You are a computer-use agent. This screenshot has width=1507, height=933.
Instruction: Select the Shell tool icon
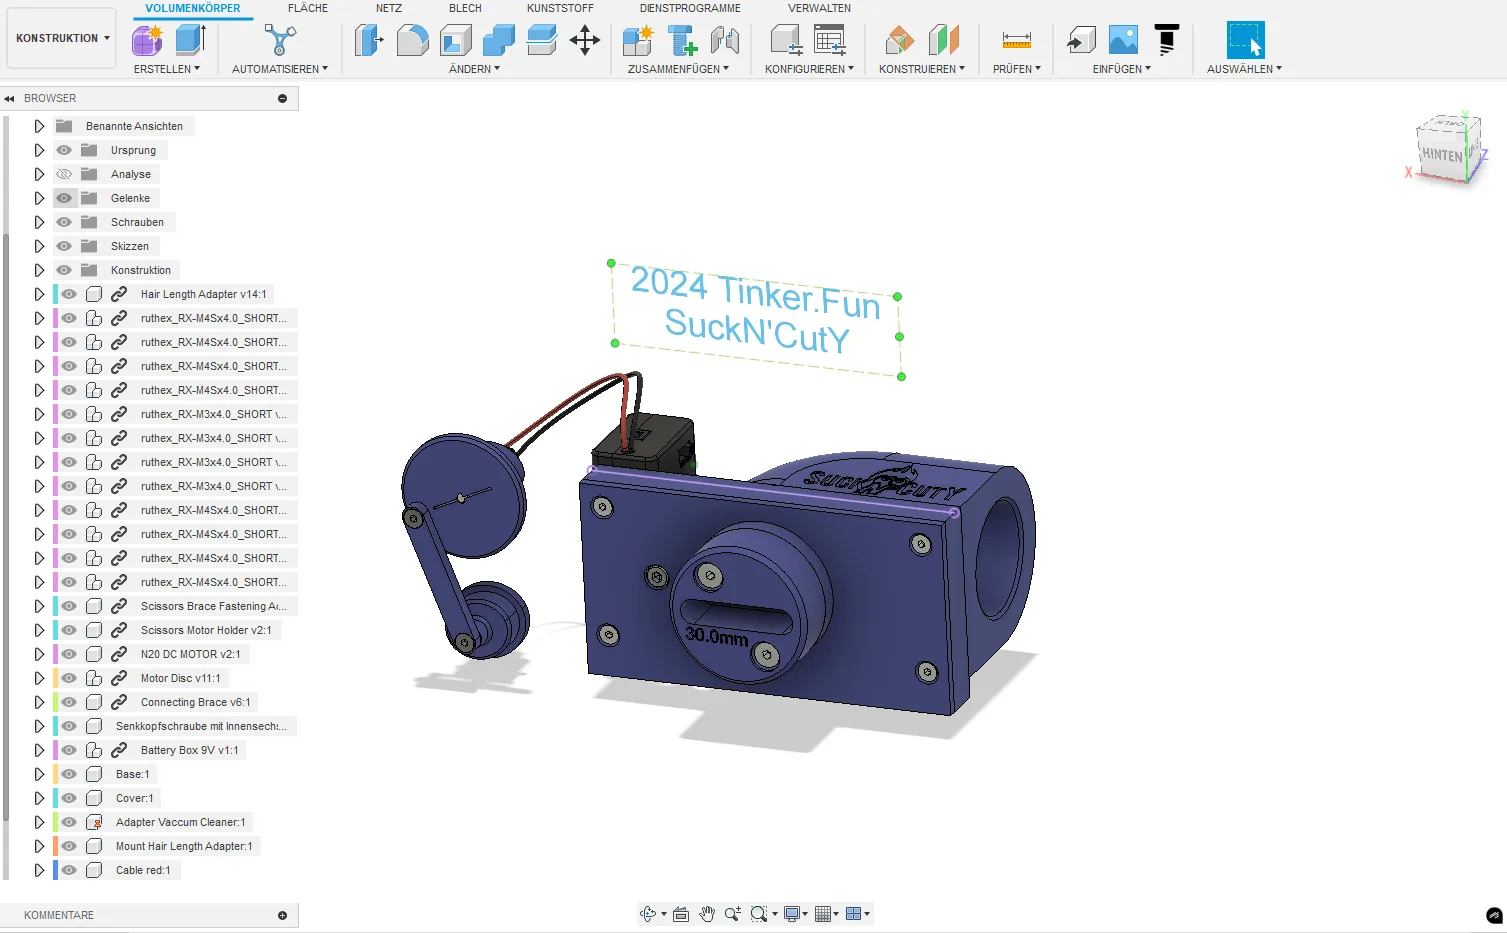pyautogui.click(x=455, y=40)
